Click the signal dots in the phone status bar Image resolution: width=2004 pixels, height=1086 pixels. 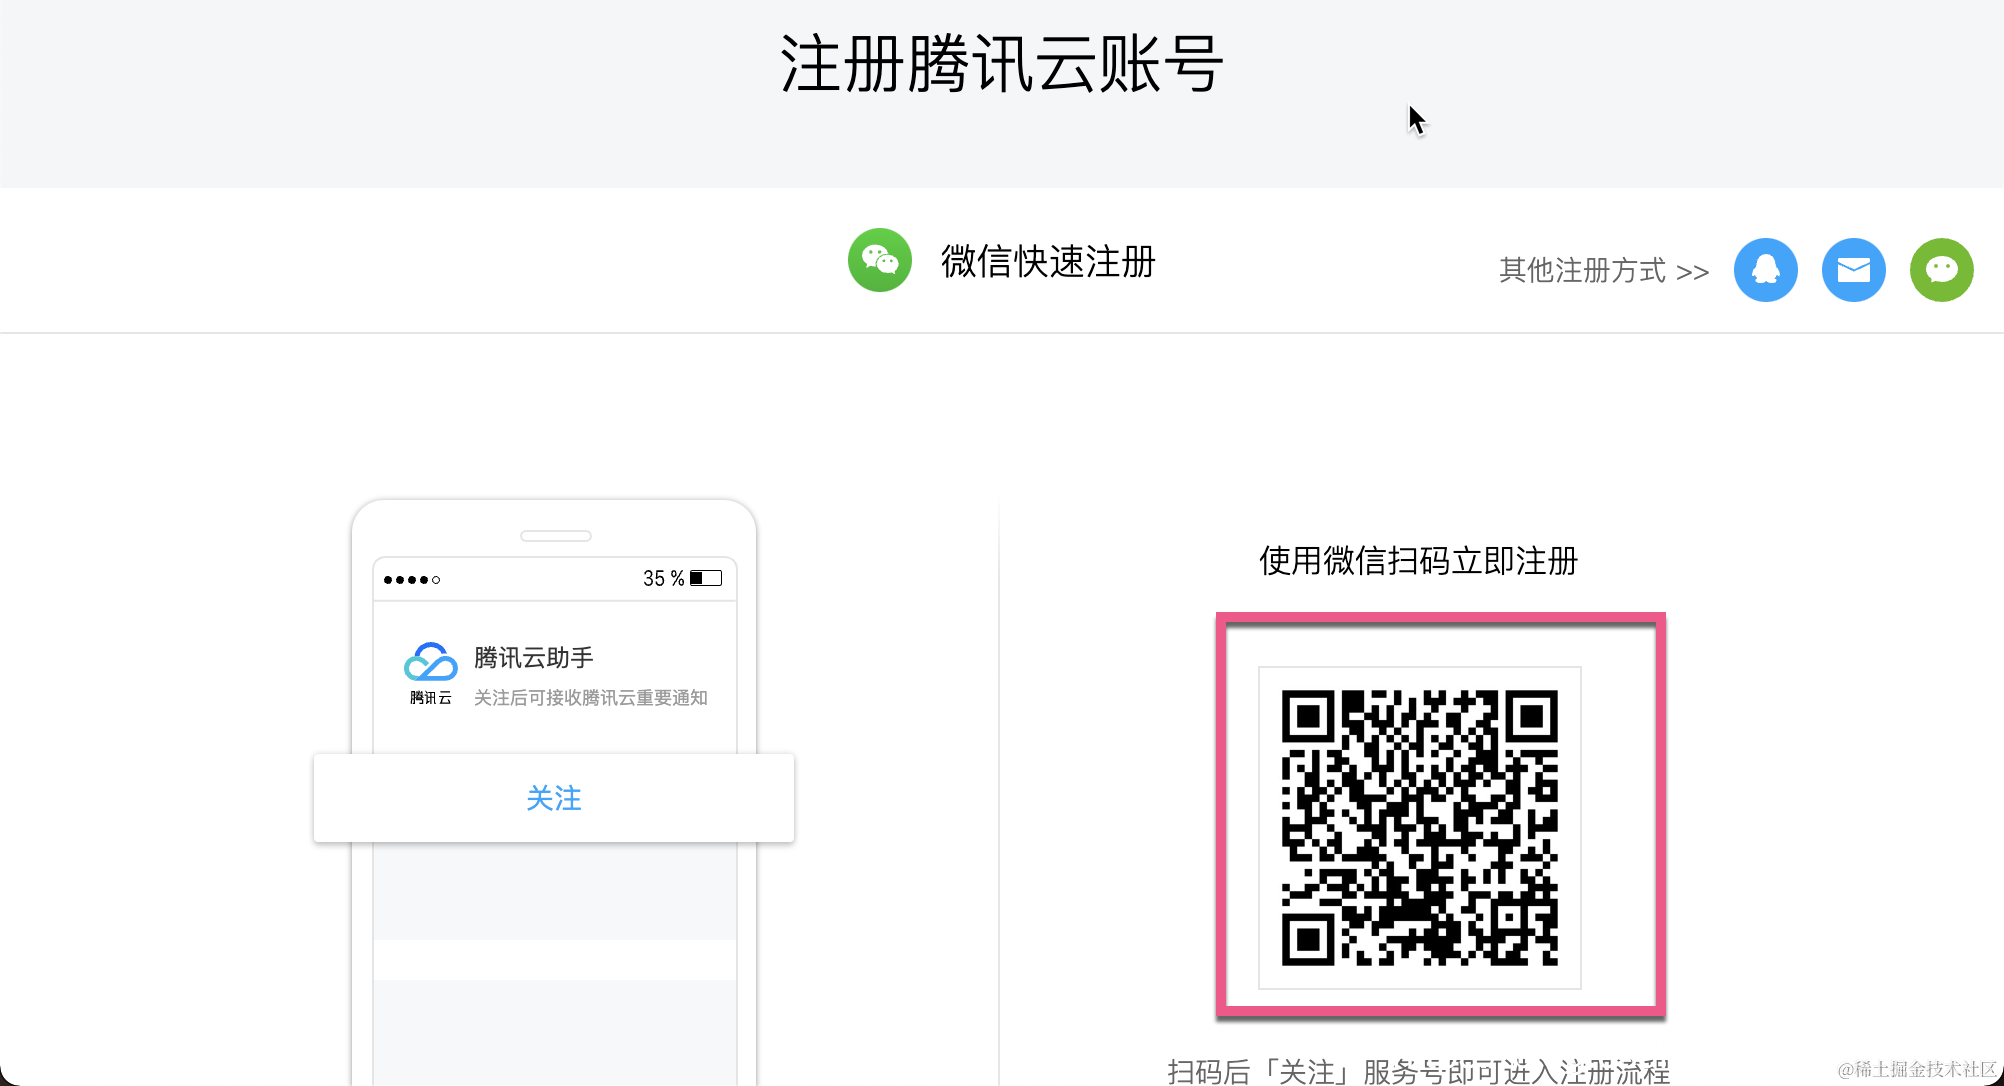coord(411,580)
